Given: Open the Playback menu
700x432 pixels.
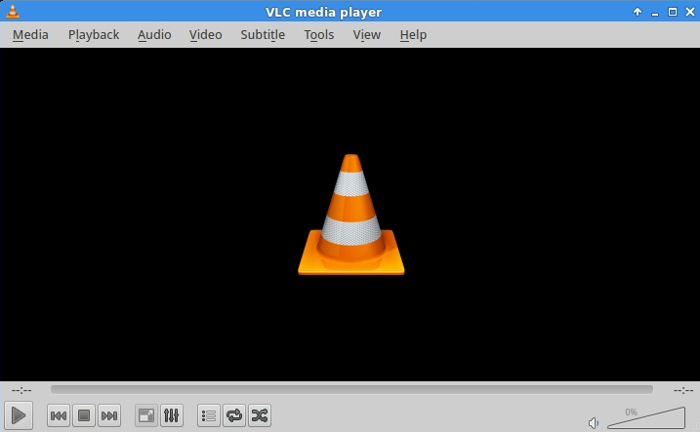Looking at the screenshot, I should pos(93,35).
